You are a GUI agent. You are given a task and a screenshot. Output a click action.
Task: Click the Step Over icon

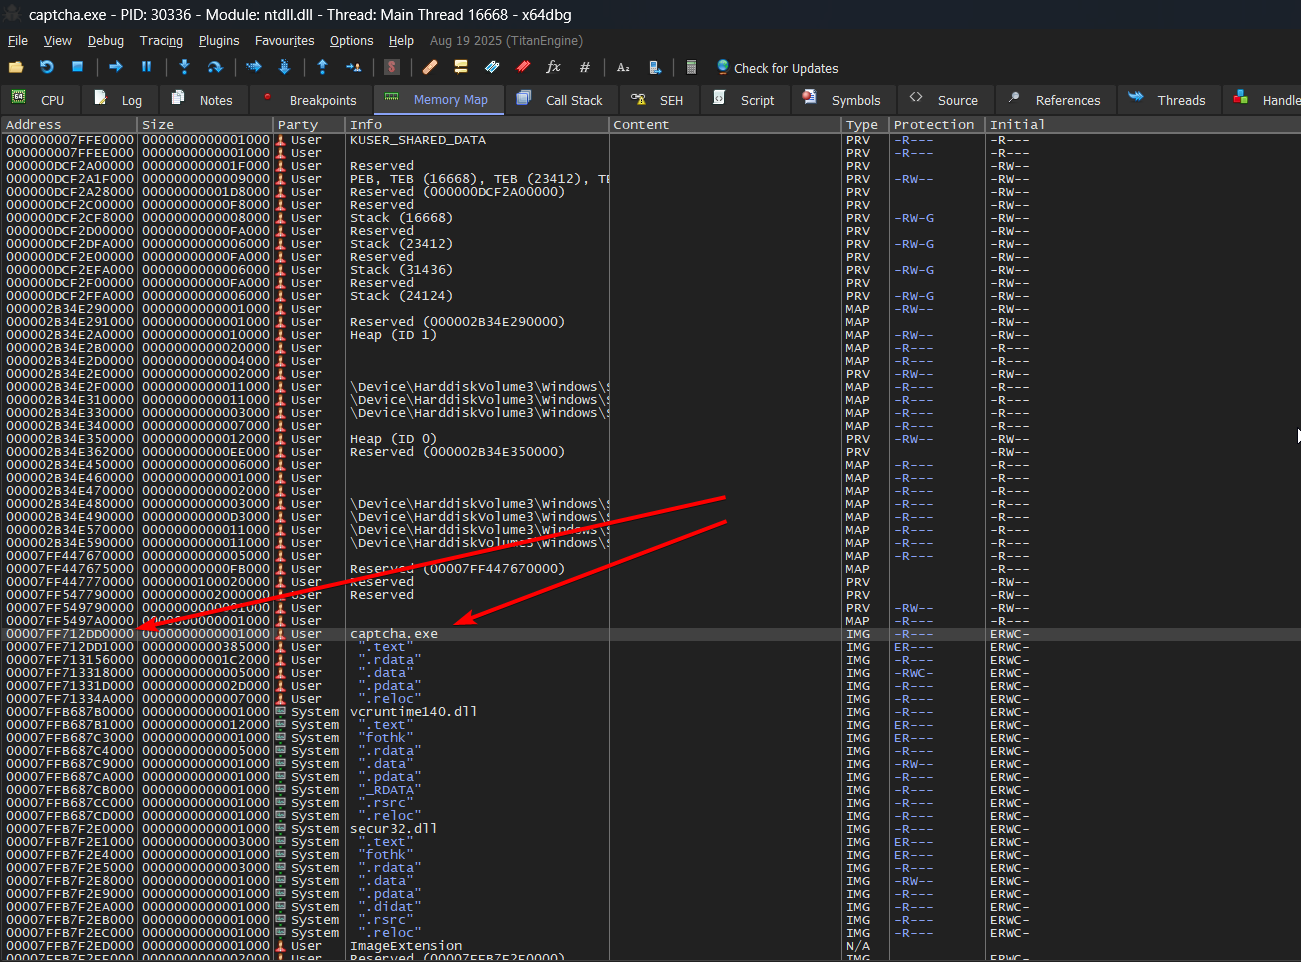pyautogui.click(x=214, y=67)
